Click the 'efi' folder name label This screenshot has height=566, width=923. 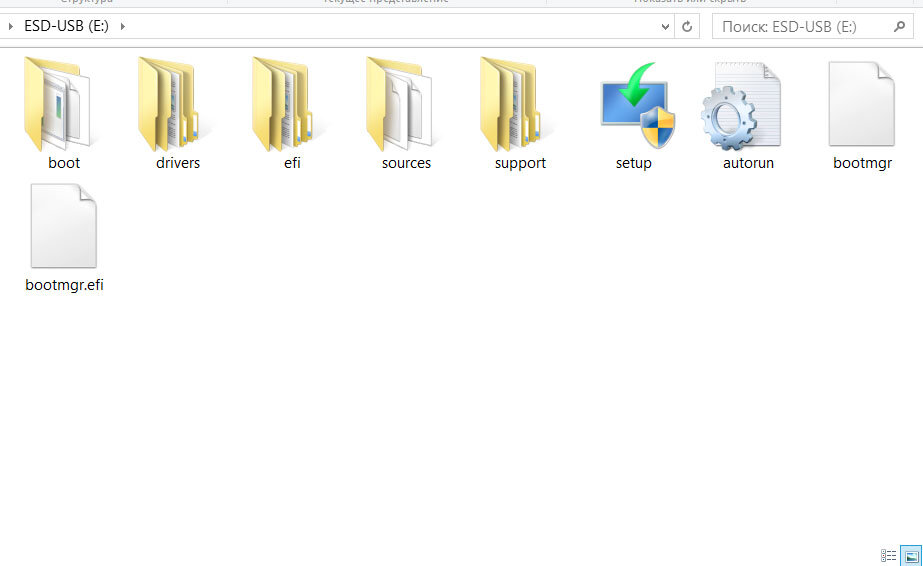point(292,163)
